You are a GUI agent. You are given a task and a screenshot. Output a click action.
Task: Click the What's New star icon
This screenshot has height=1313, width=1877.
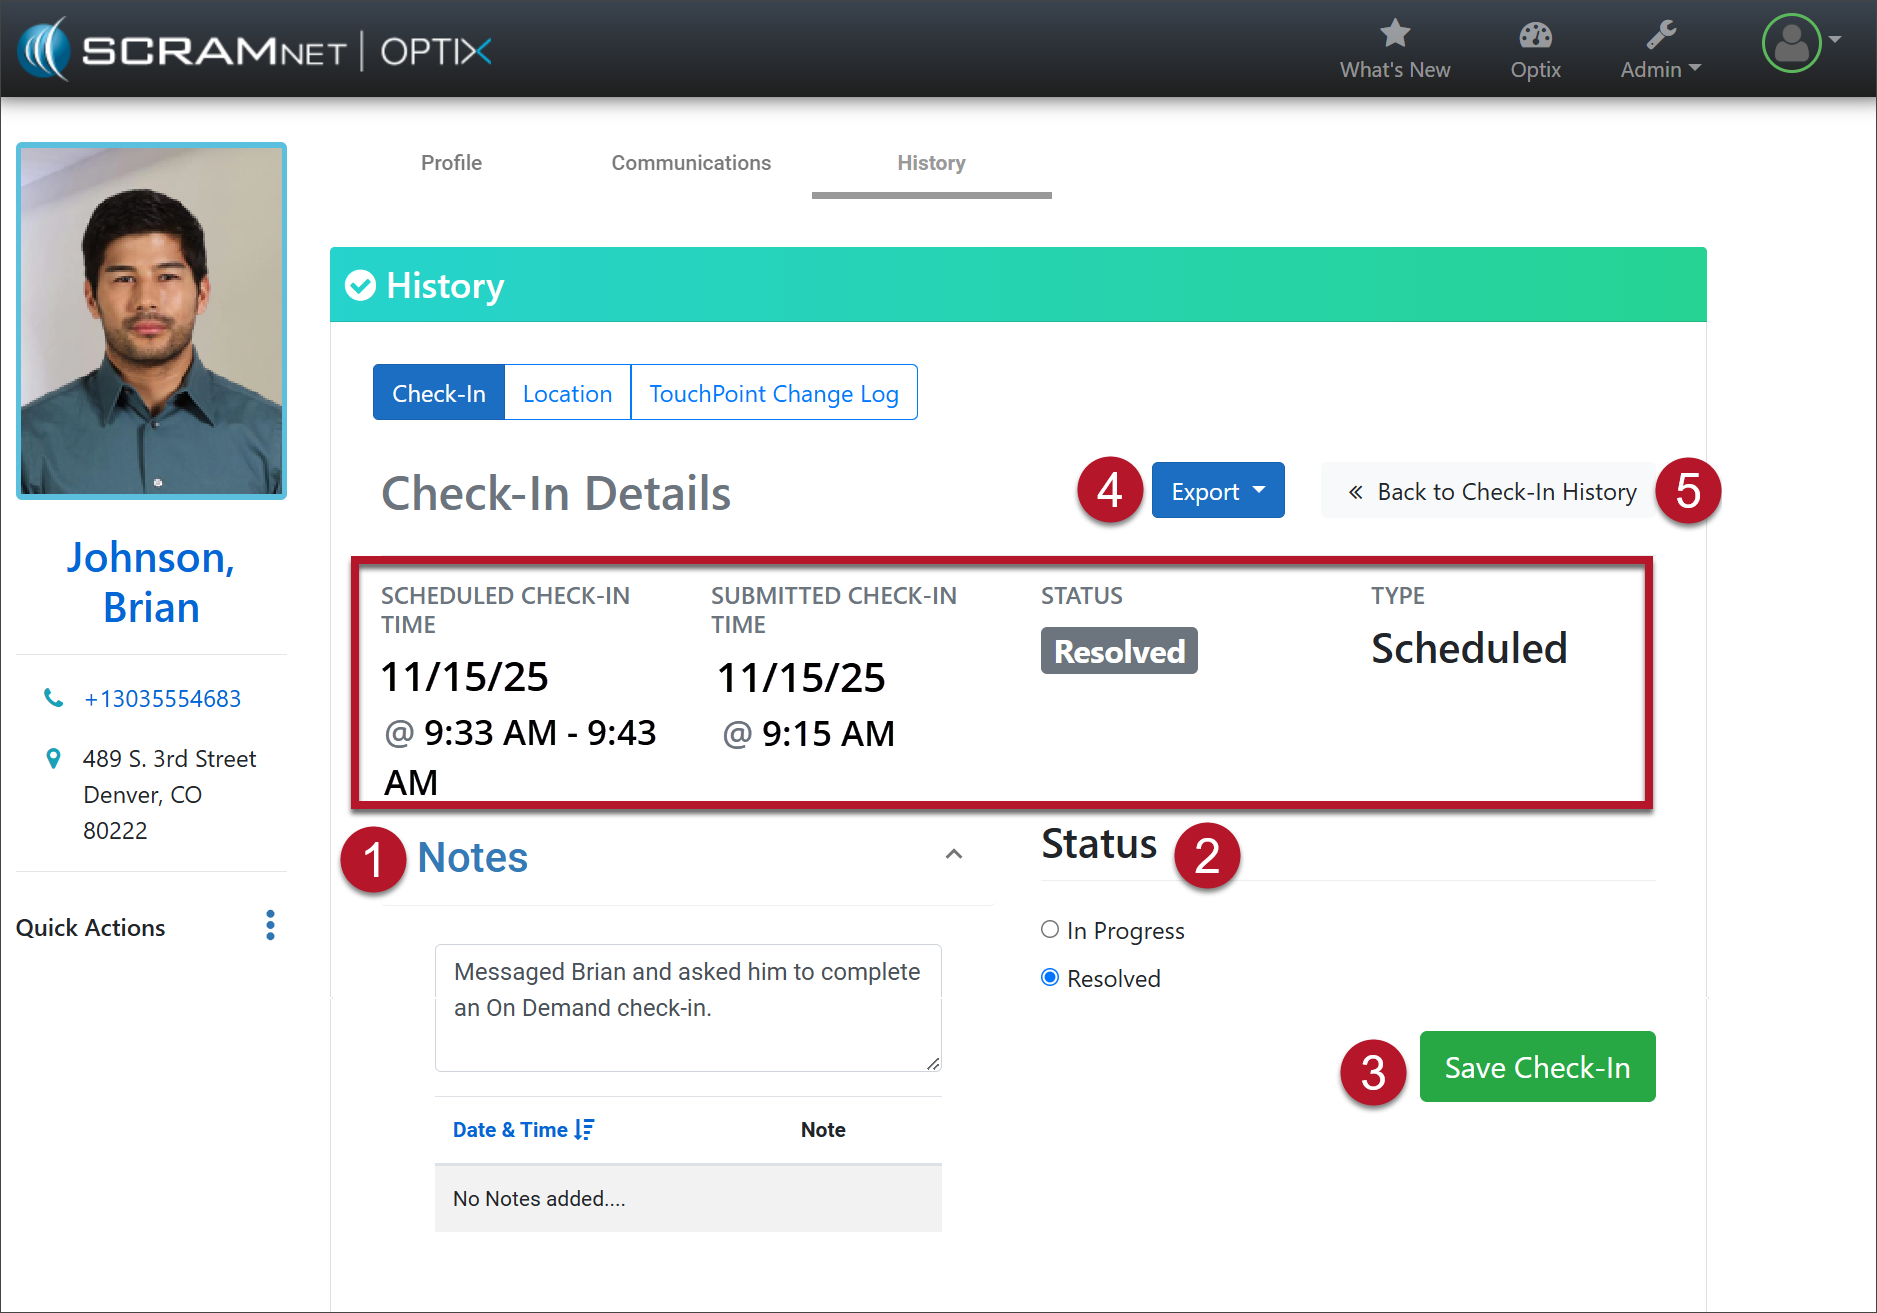(1394, 34)
